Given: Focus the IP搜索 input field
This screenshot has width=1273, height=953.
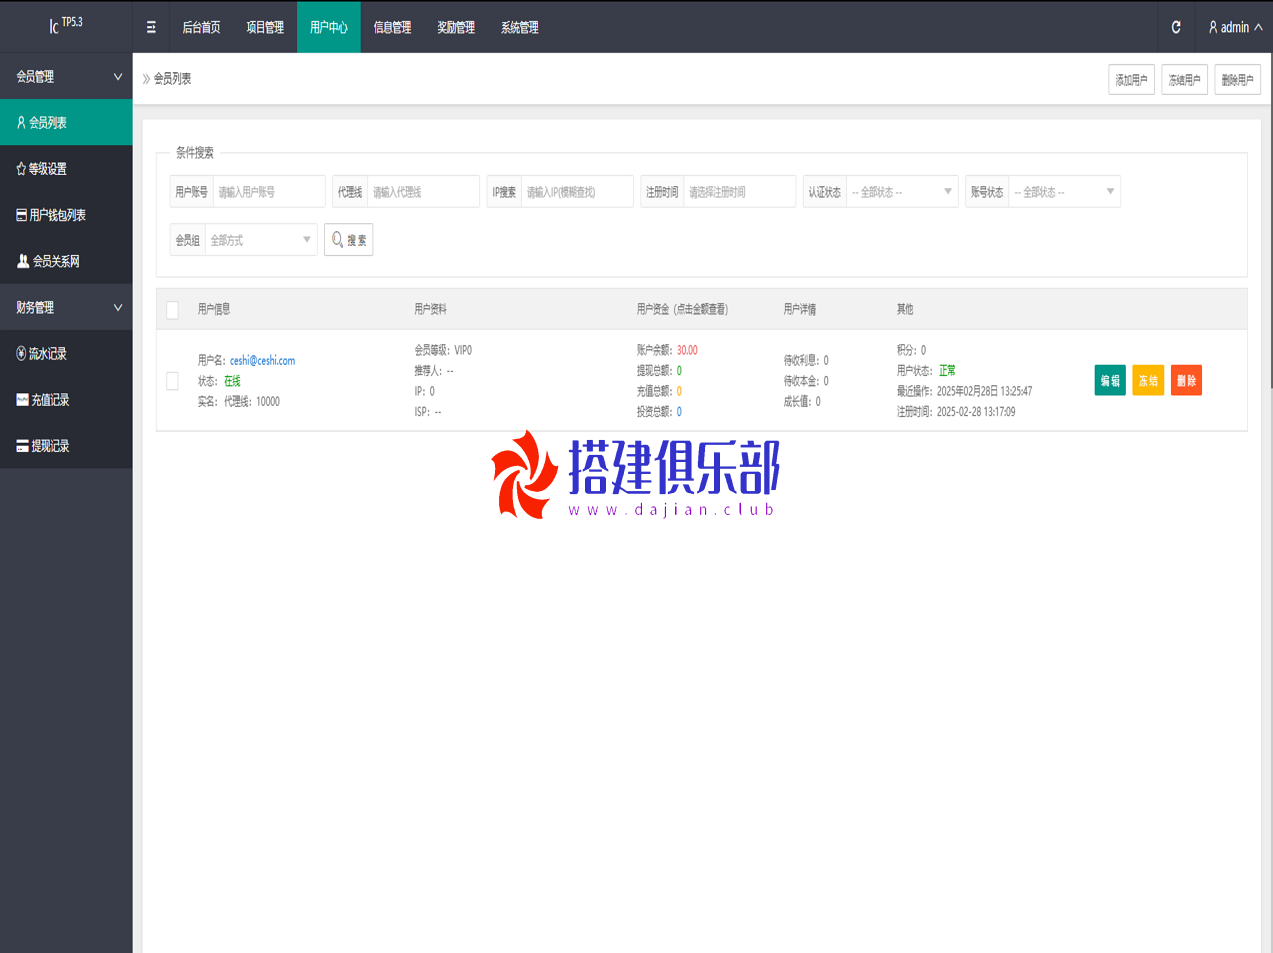Looking at the screenshot, I should [x=577, y=192].
